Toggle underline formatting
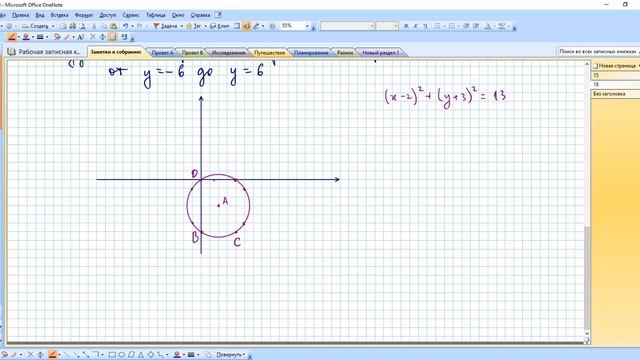Viewport: 640px width, 360px height. (425, 26)
